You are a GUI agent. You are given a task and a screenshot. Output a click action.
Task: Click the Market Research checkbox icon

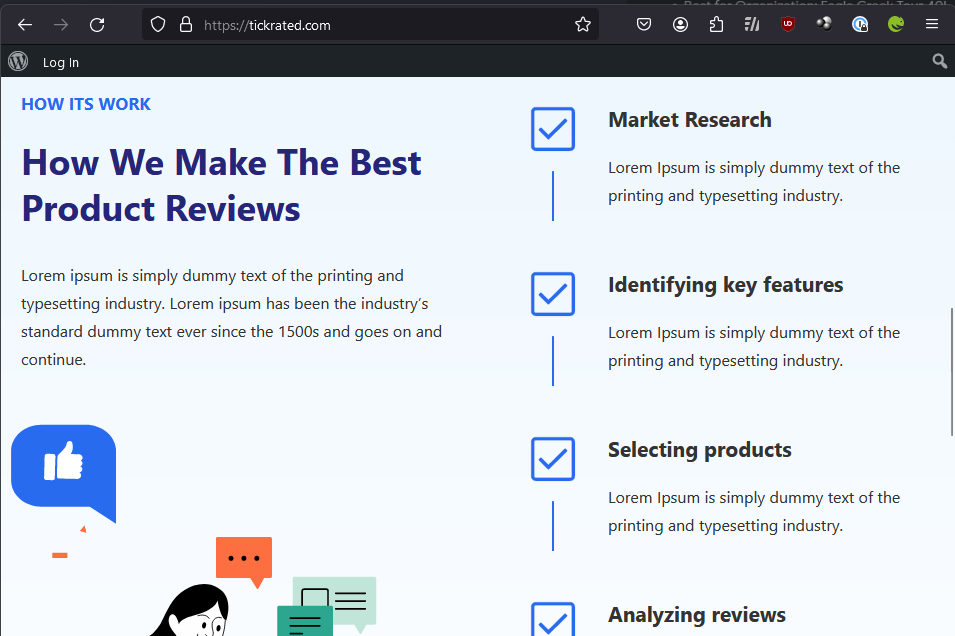[x=553, y=129]
